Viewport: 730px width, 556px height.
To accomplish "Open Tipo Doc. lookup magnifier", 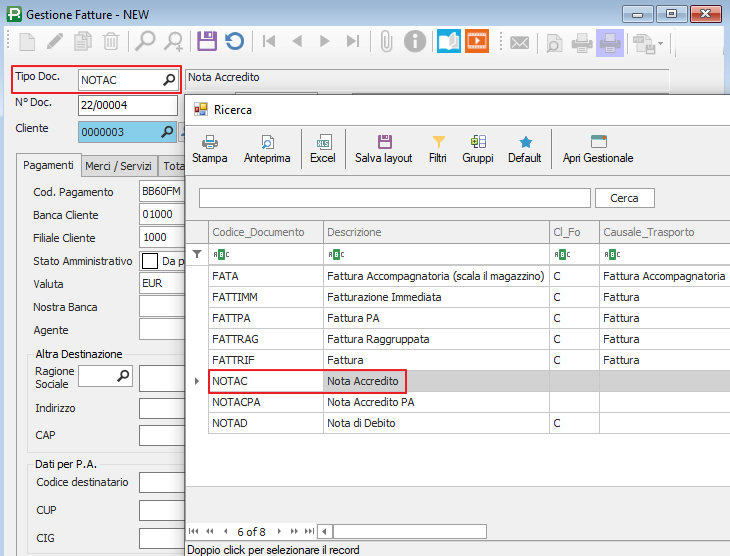I will point(169,79).
